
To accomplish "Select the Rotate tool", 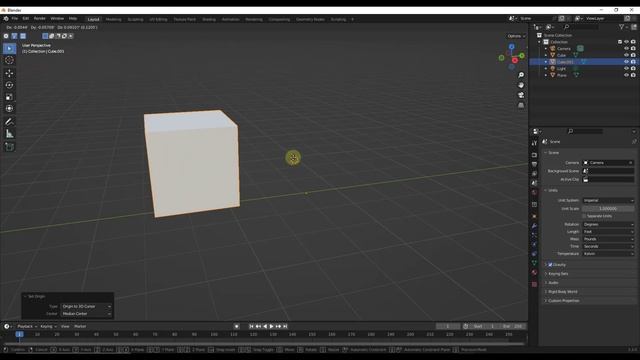I will click(x=9, y=85).
